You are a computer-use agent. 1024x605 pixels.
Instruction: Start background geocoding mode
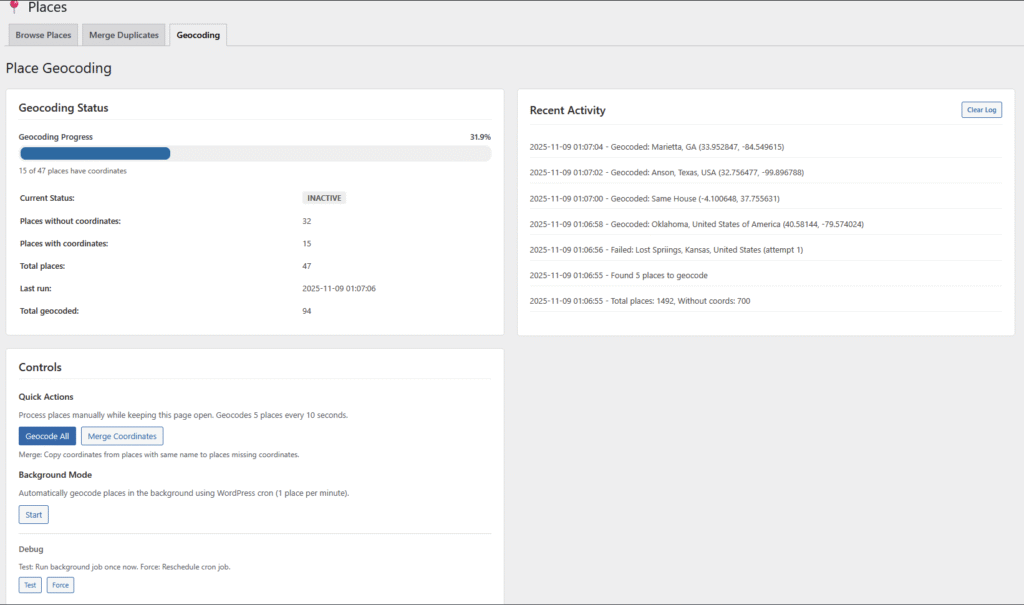33,514
